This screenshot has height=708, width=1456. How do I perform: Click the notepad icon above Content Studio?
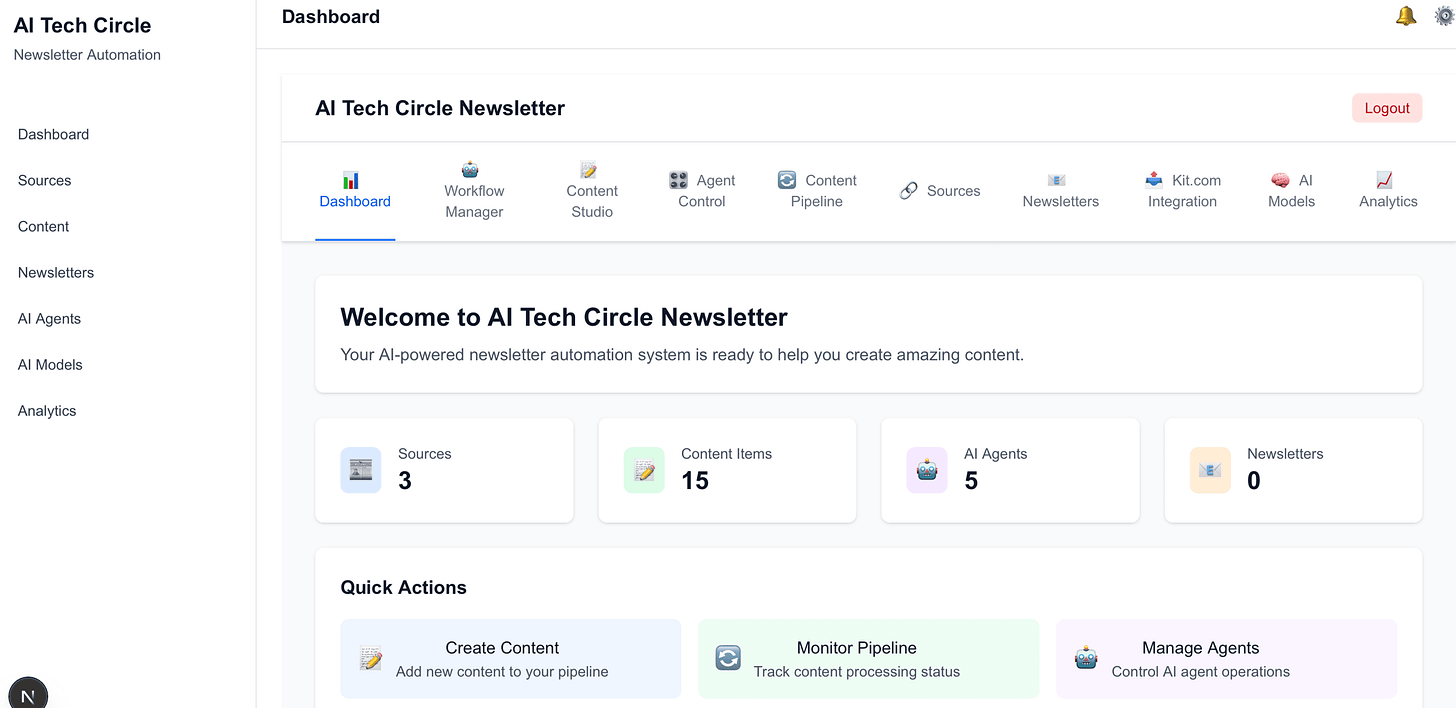pyautogui.click(x=589, y=170)
